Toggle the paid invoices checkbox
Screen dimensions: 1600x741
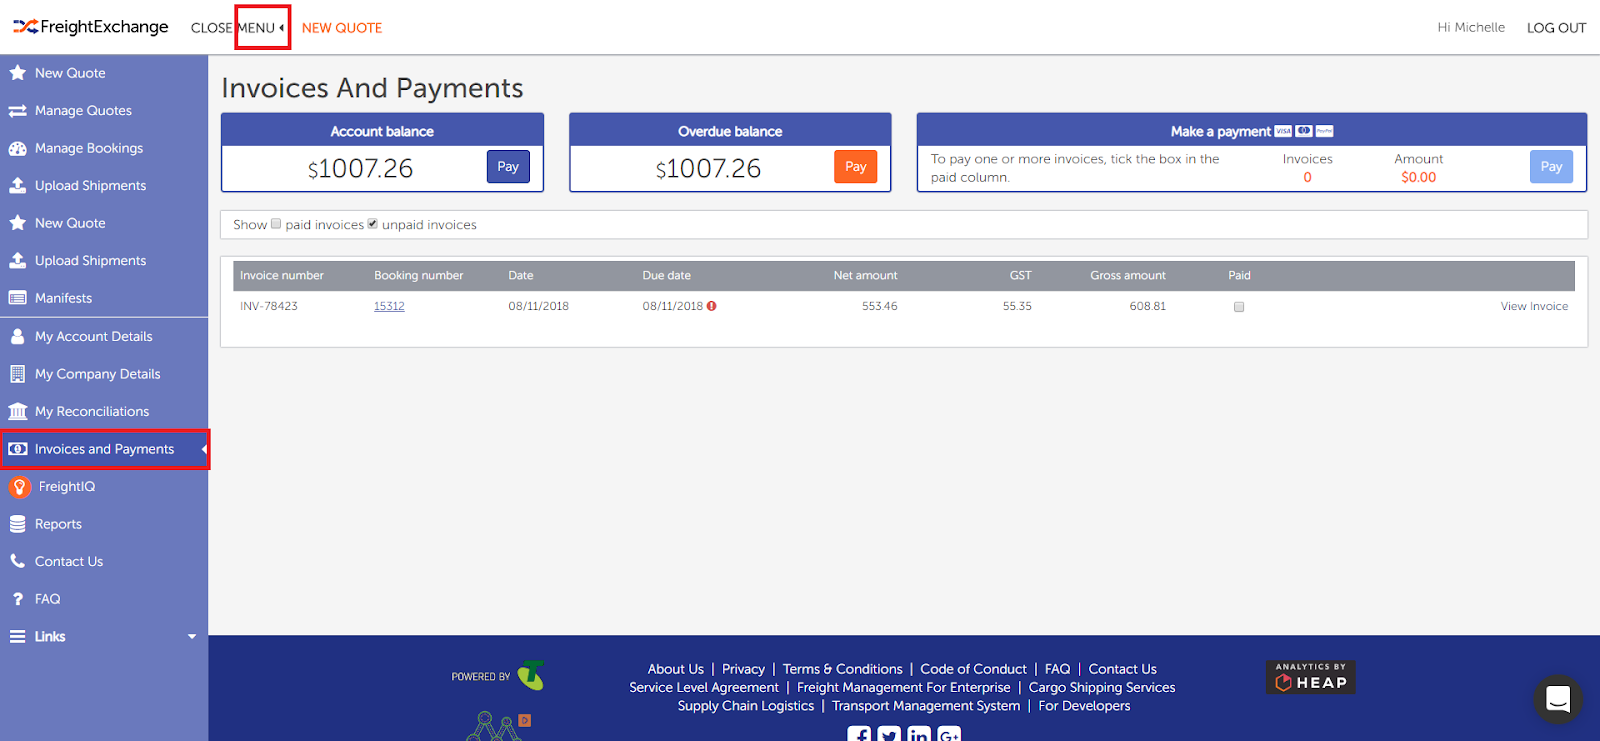click(276, 224)
